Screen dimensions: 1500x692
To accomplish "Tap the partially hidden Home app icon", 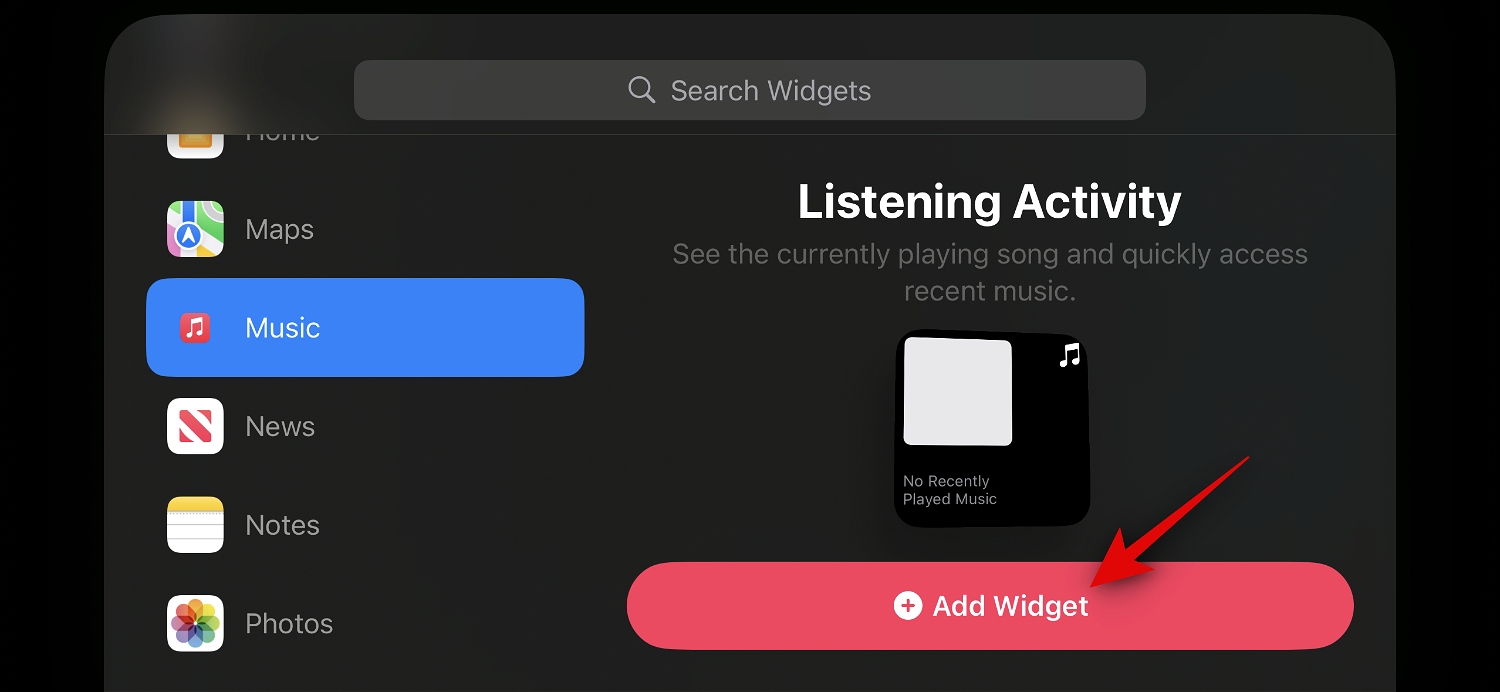I will tap(195, 143).
